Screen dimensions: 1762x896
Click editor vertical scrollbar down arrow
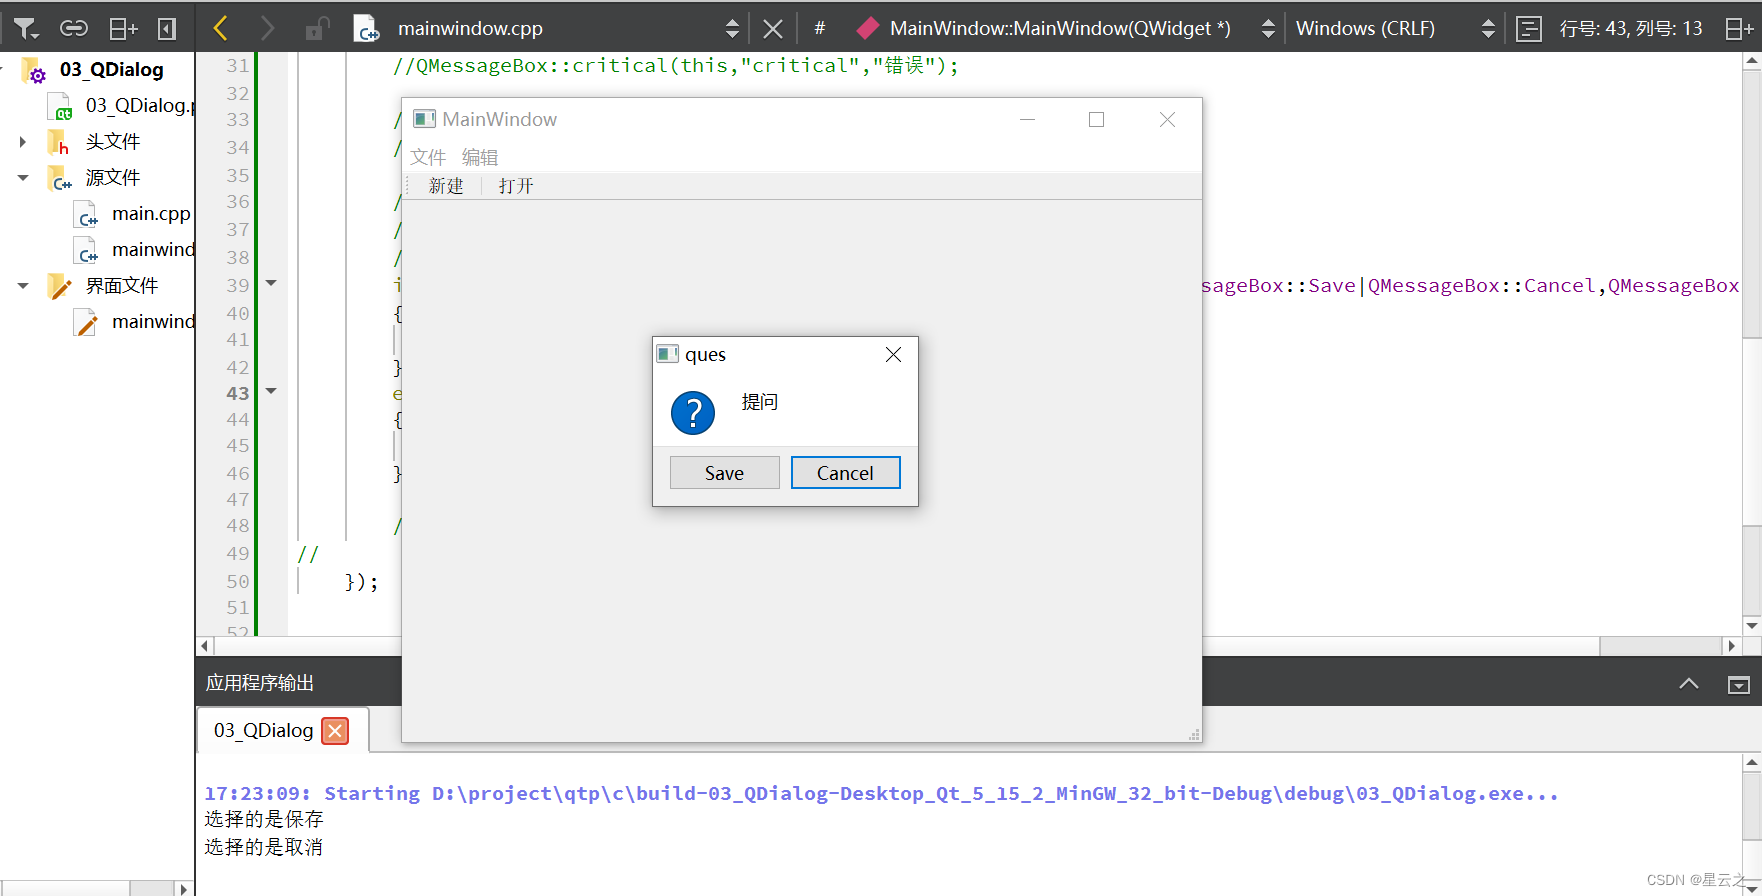coord(1752,626)
